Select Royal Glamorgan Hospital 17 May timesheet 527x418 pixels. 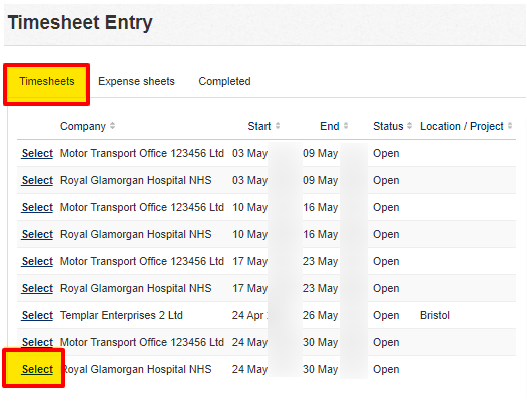click(x=37, y=288)
